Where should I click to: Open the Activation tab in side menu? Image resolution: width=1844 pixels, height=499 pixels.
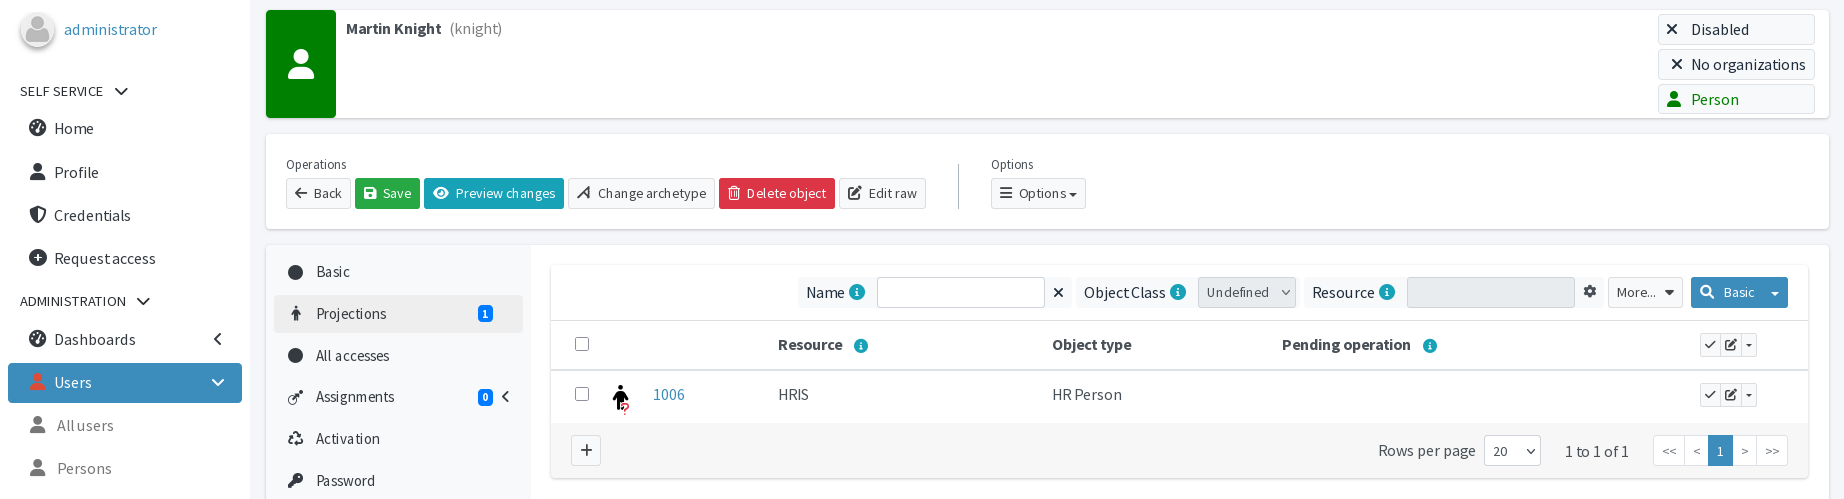[x=347, y=438]
